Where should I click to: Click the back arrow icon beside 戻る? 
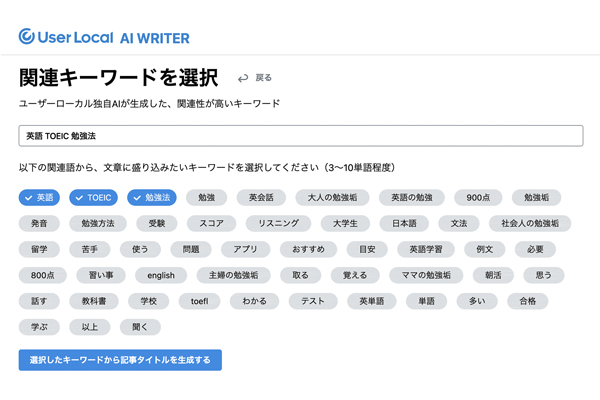coord(243,77)
